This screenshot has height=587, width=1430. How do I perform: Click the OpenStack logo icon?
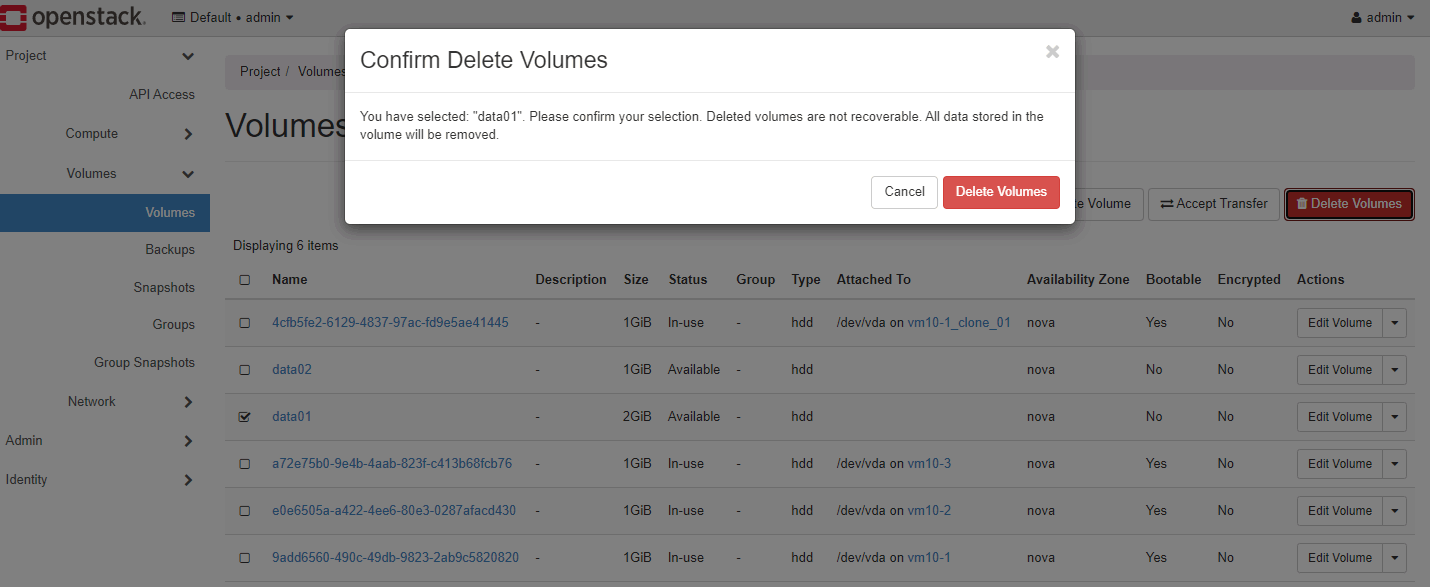point(16,17)
